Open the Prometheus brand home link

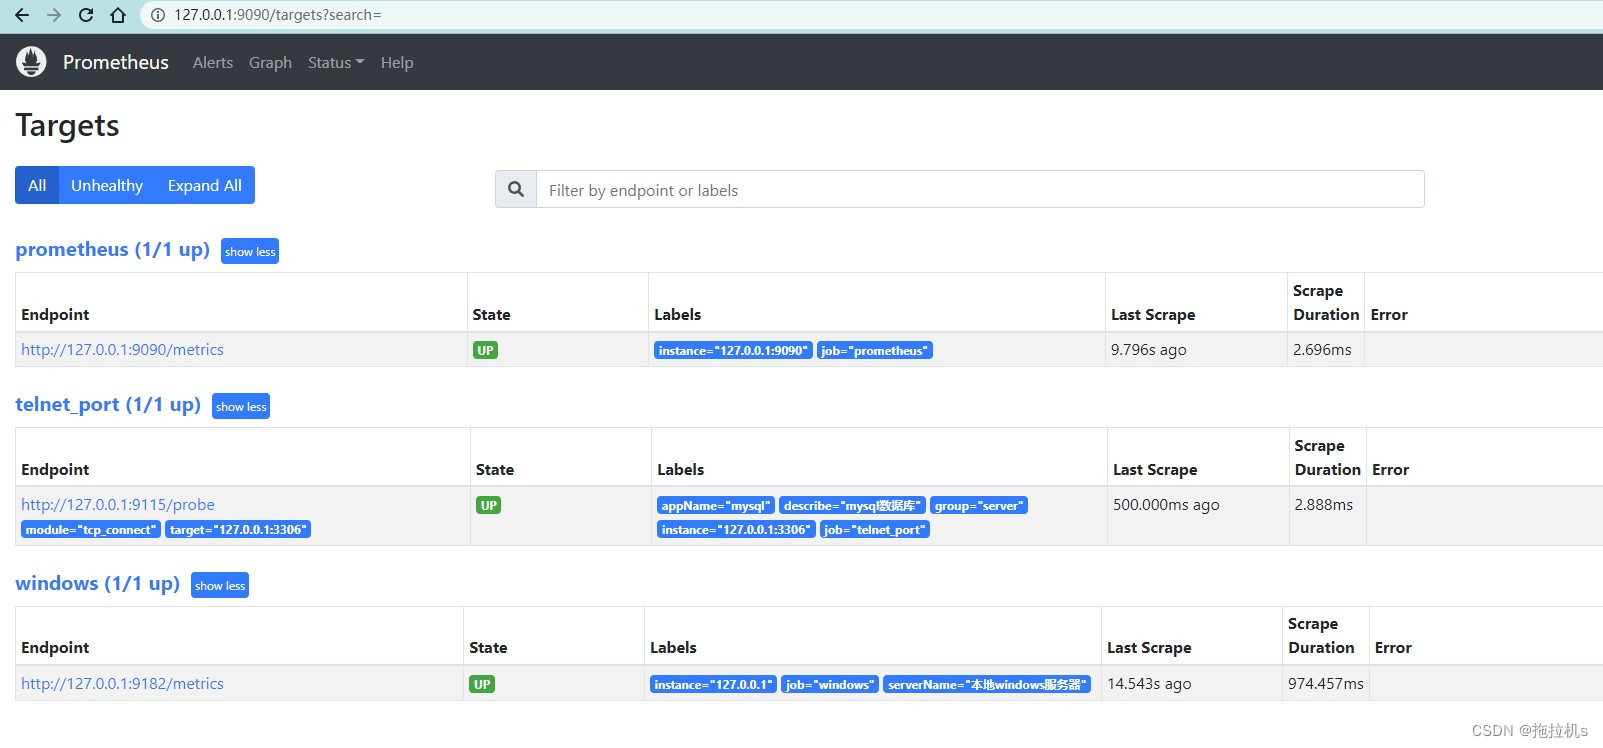coord(116,62)
